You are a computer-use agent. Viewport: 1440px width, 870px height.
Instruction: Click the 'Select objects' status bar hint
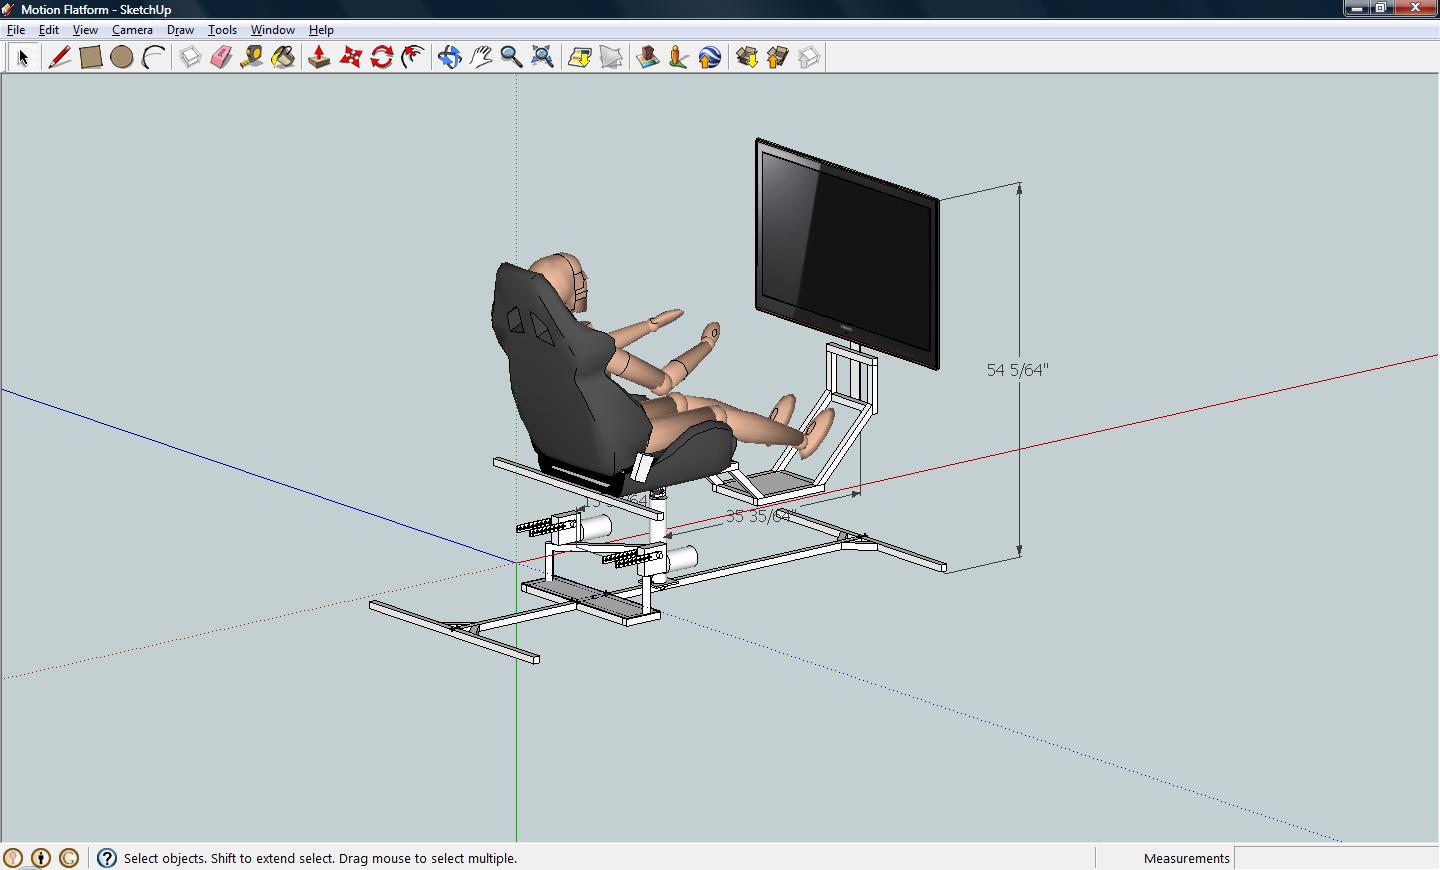point(320,858)
